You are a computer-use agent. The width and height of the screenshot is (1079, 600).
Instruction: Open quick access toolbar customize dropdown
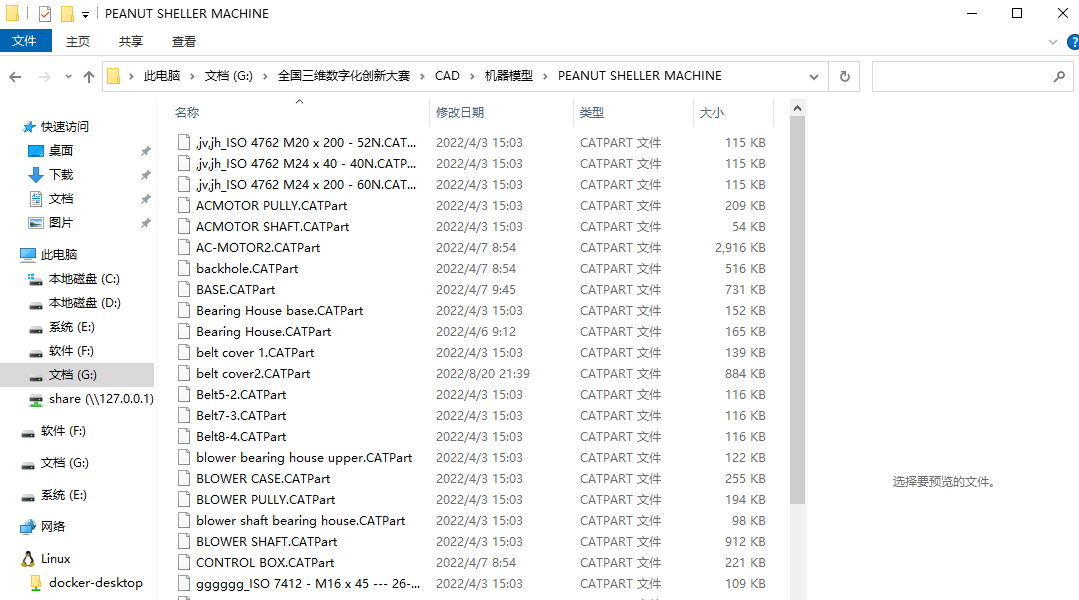point(85,14)
